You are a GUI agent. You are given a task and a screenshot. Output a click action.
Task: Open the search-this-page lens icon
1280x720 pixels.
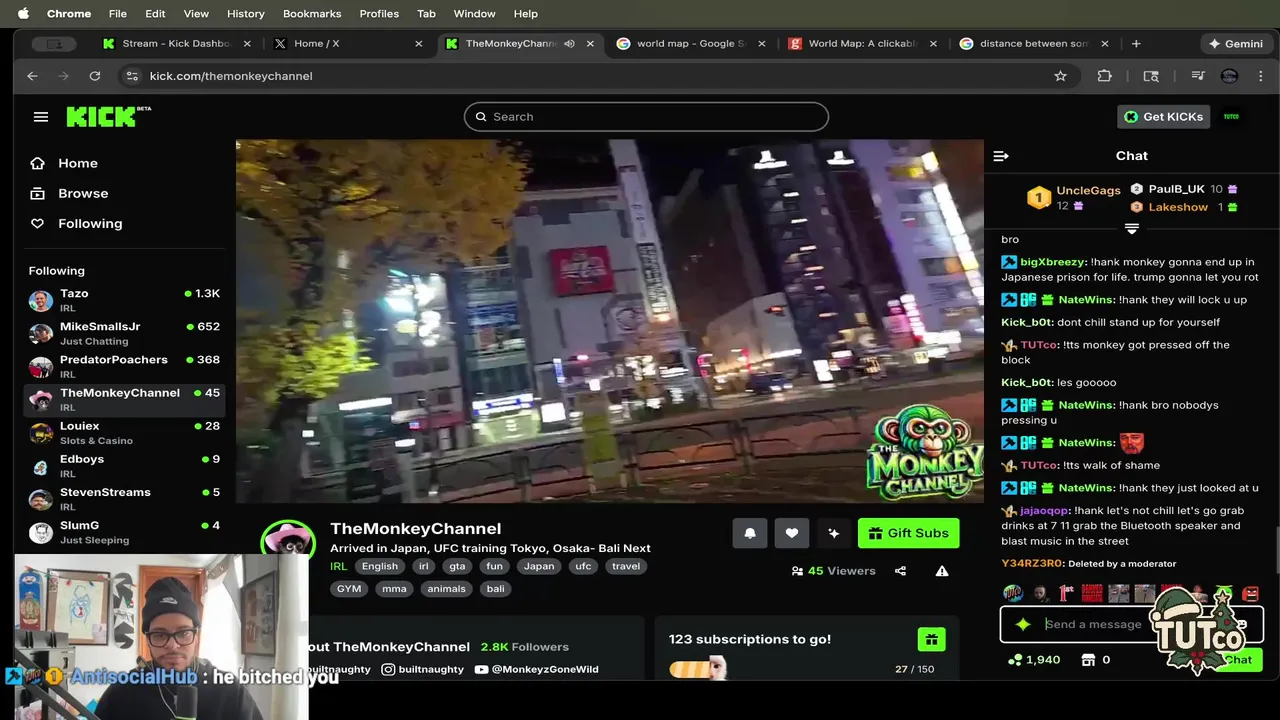point(1151,76)
